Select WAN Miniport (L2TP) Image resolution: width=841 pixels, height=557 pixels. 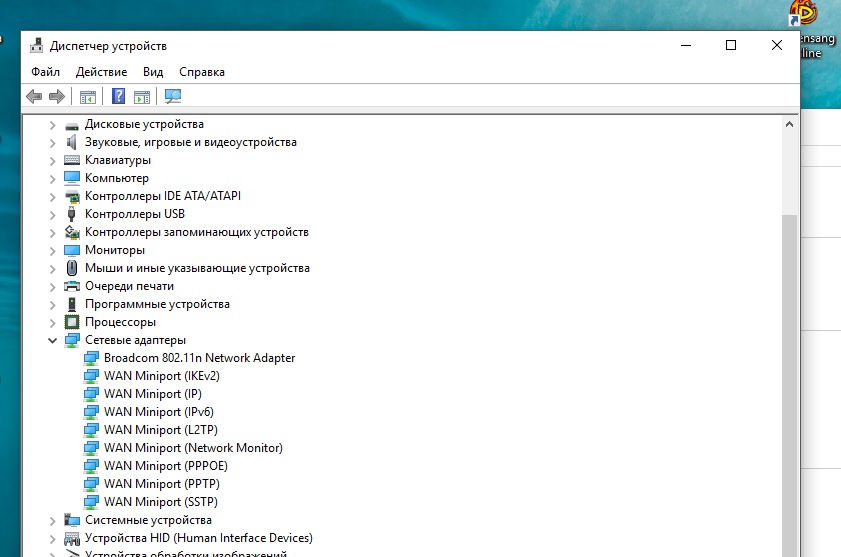point(161,430)
